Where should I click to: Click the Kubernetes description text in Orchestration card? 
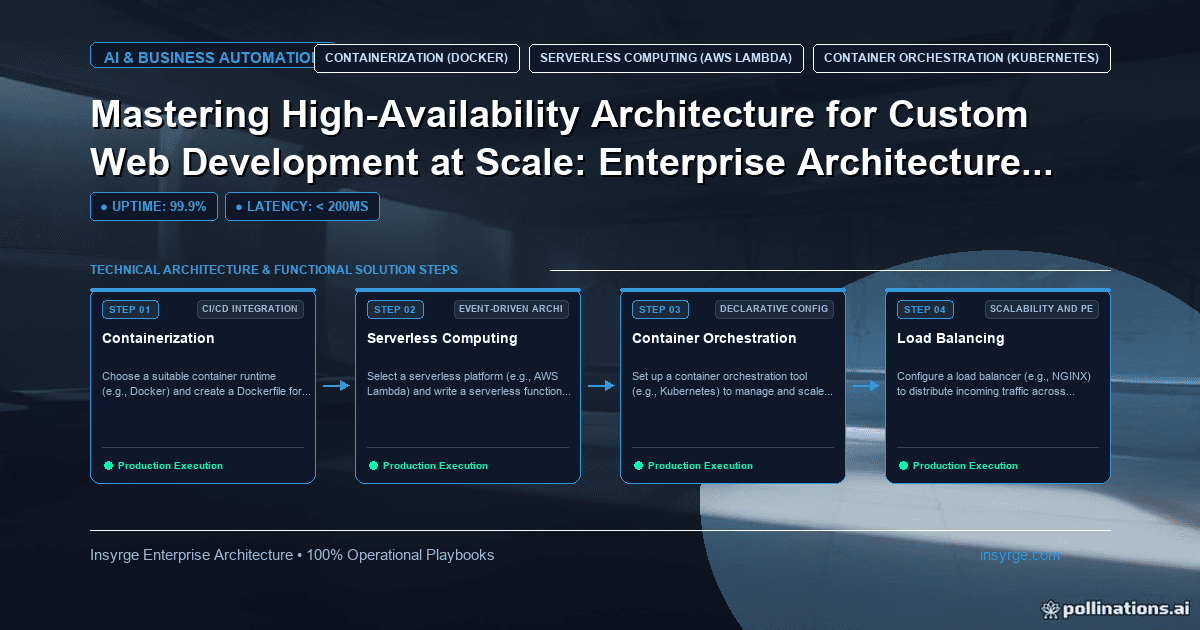[x=733, y=385]
